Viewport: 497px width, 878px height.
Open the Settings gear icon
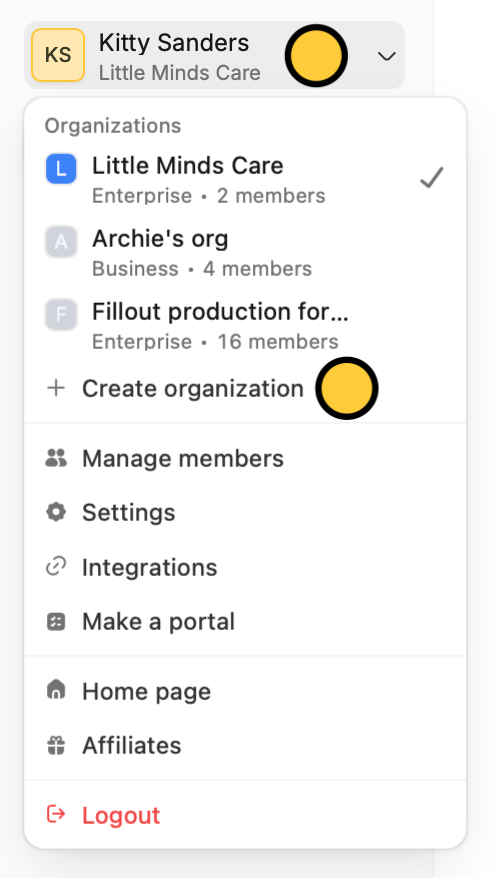(56, 512)
